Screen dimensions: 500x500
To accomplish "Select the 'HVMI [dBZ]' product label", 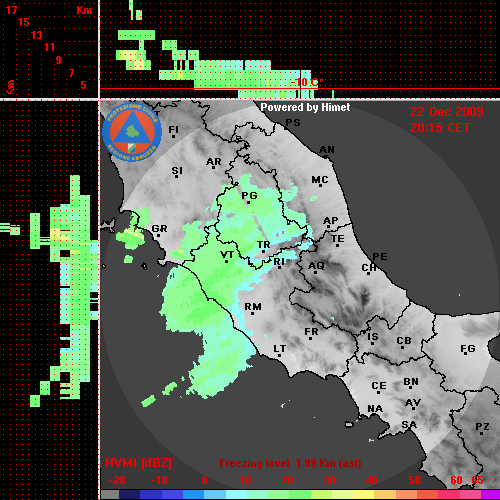I will tap(138, 463).
